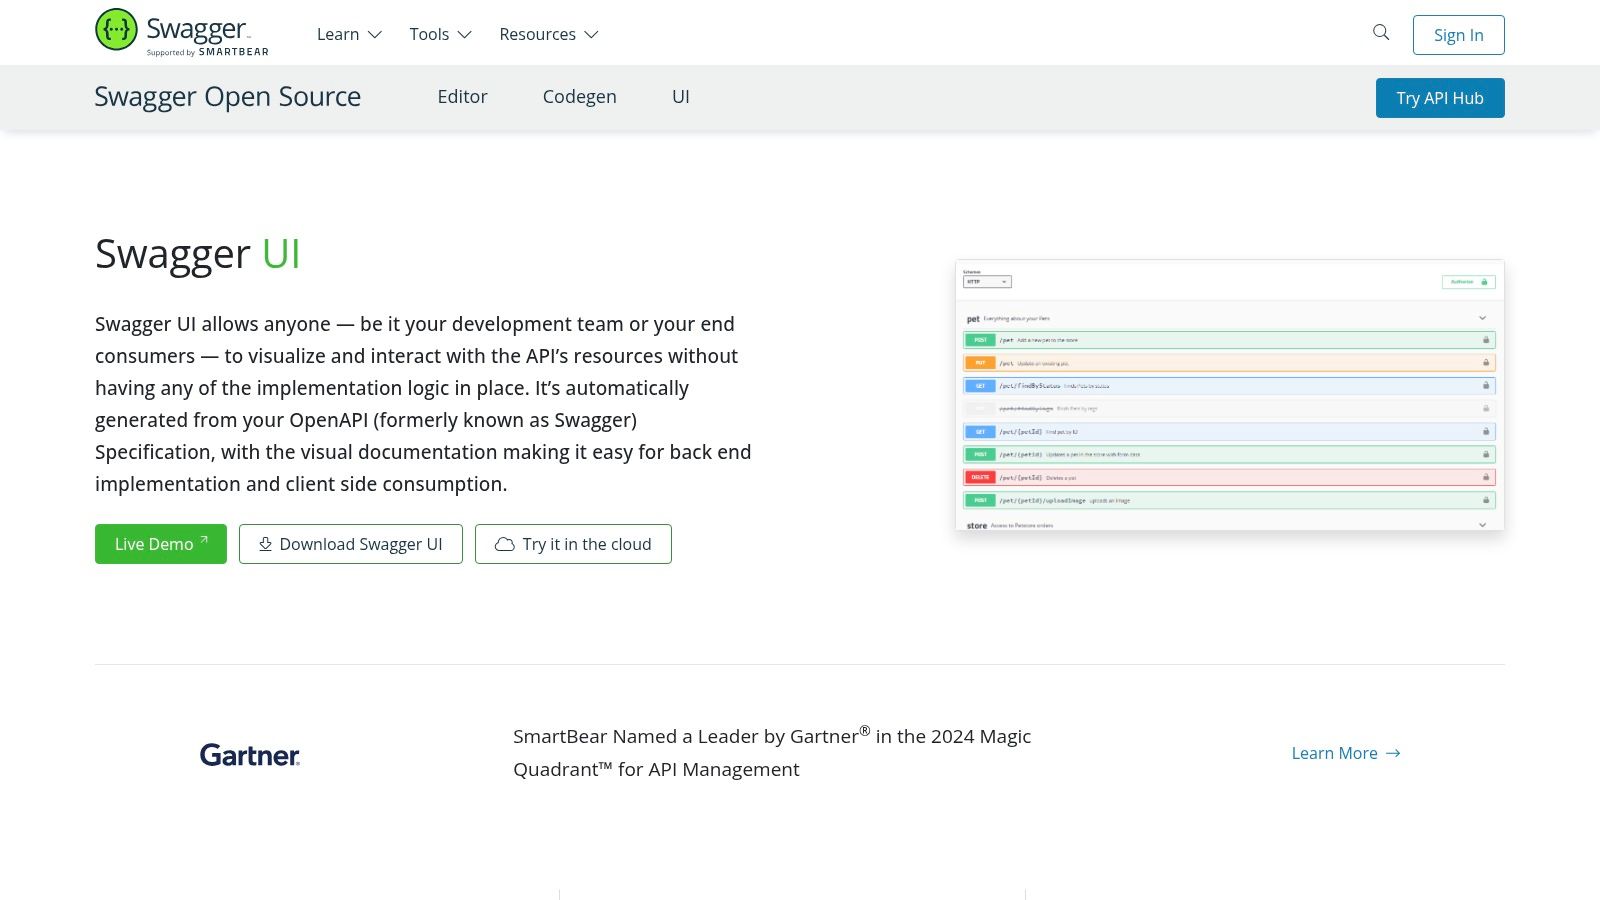Click Swagger Open Source heading link
Viewport: 1600px width, 900px height.
coord(228,97)
